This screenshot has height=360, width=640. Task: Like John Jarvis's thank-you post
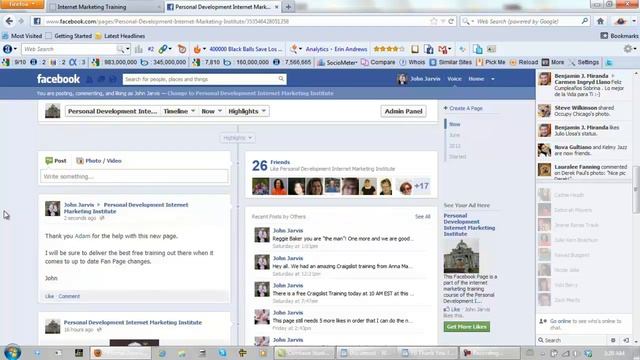click(x=49, y=296)
